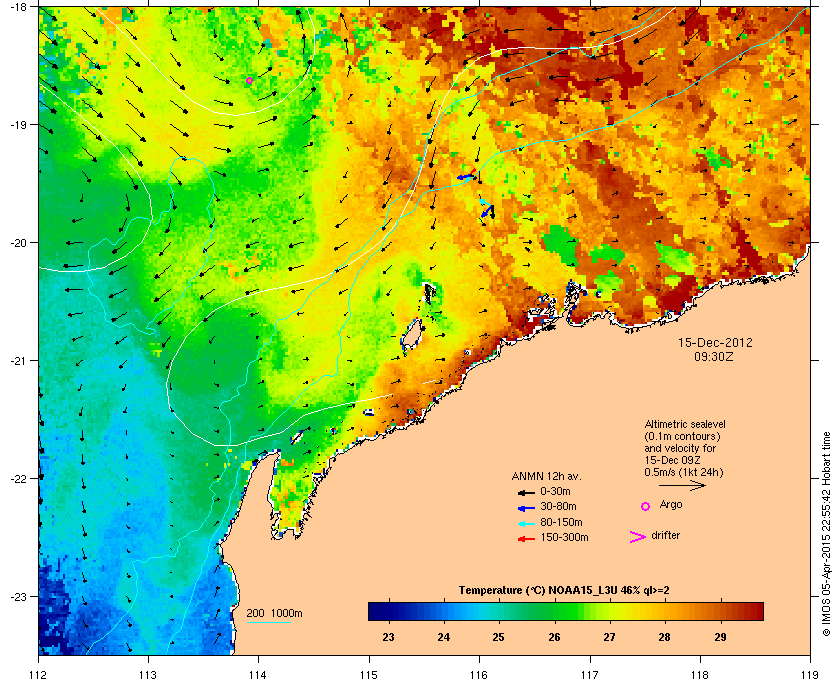Screen dimensions: 840x680
Task: Click the black 0-30m arrow in legend
Action: click(x=526, y=492)
